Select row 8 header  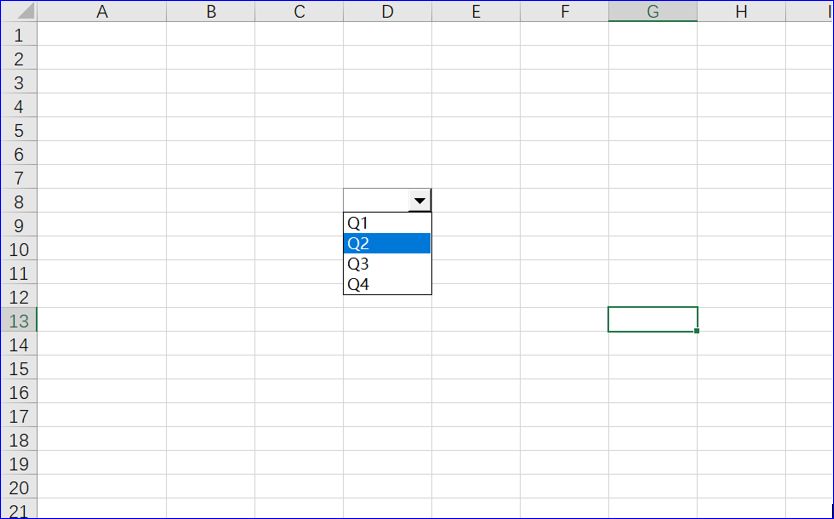tap(19, 202)
